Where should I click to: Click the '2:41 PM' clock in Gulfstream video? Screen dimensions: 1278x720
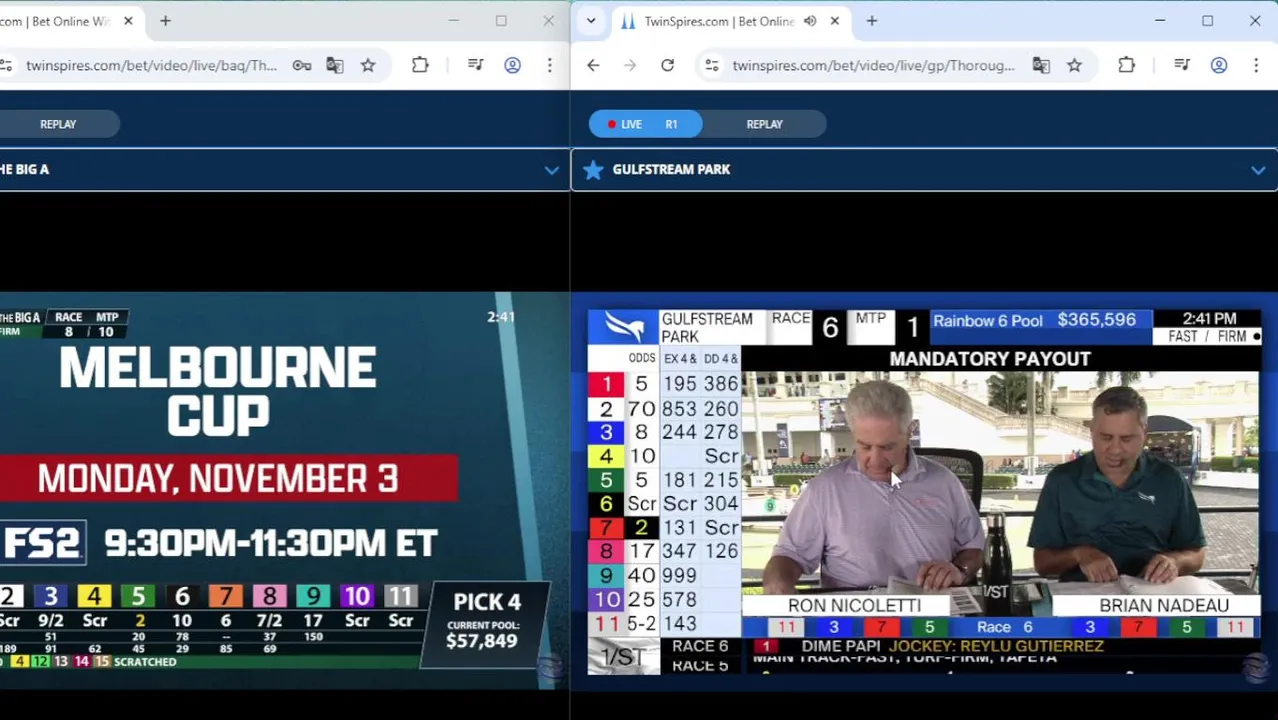tap(1209, 319)
